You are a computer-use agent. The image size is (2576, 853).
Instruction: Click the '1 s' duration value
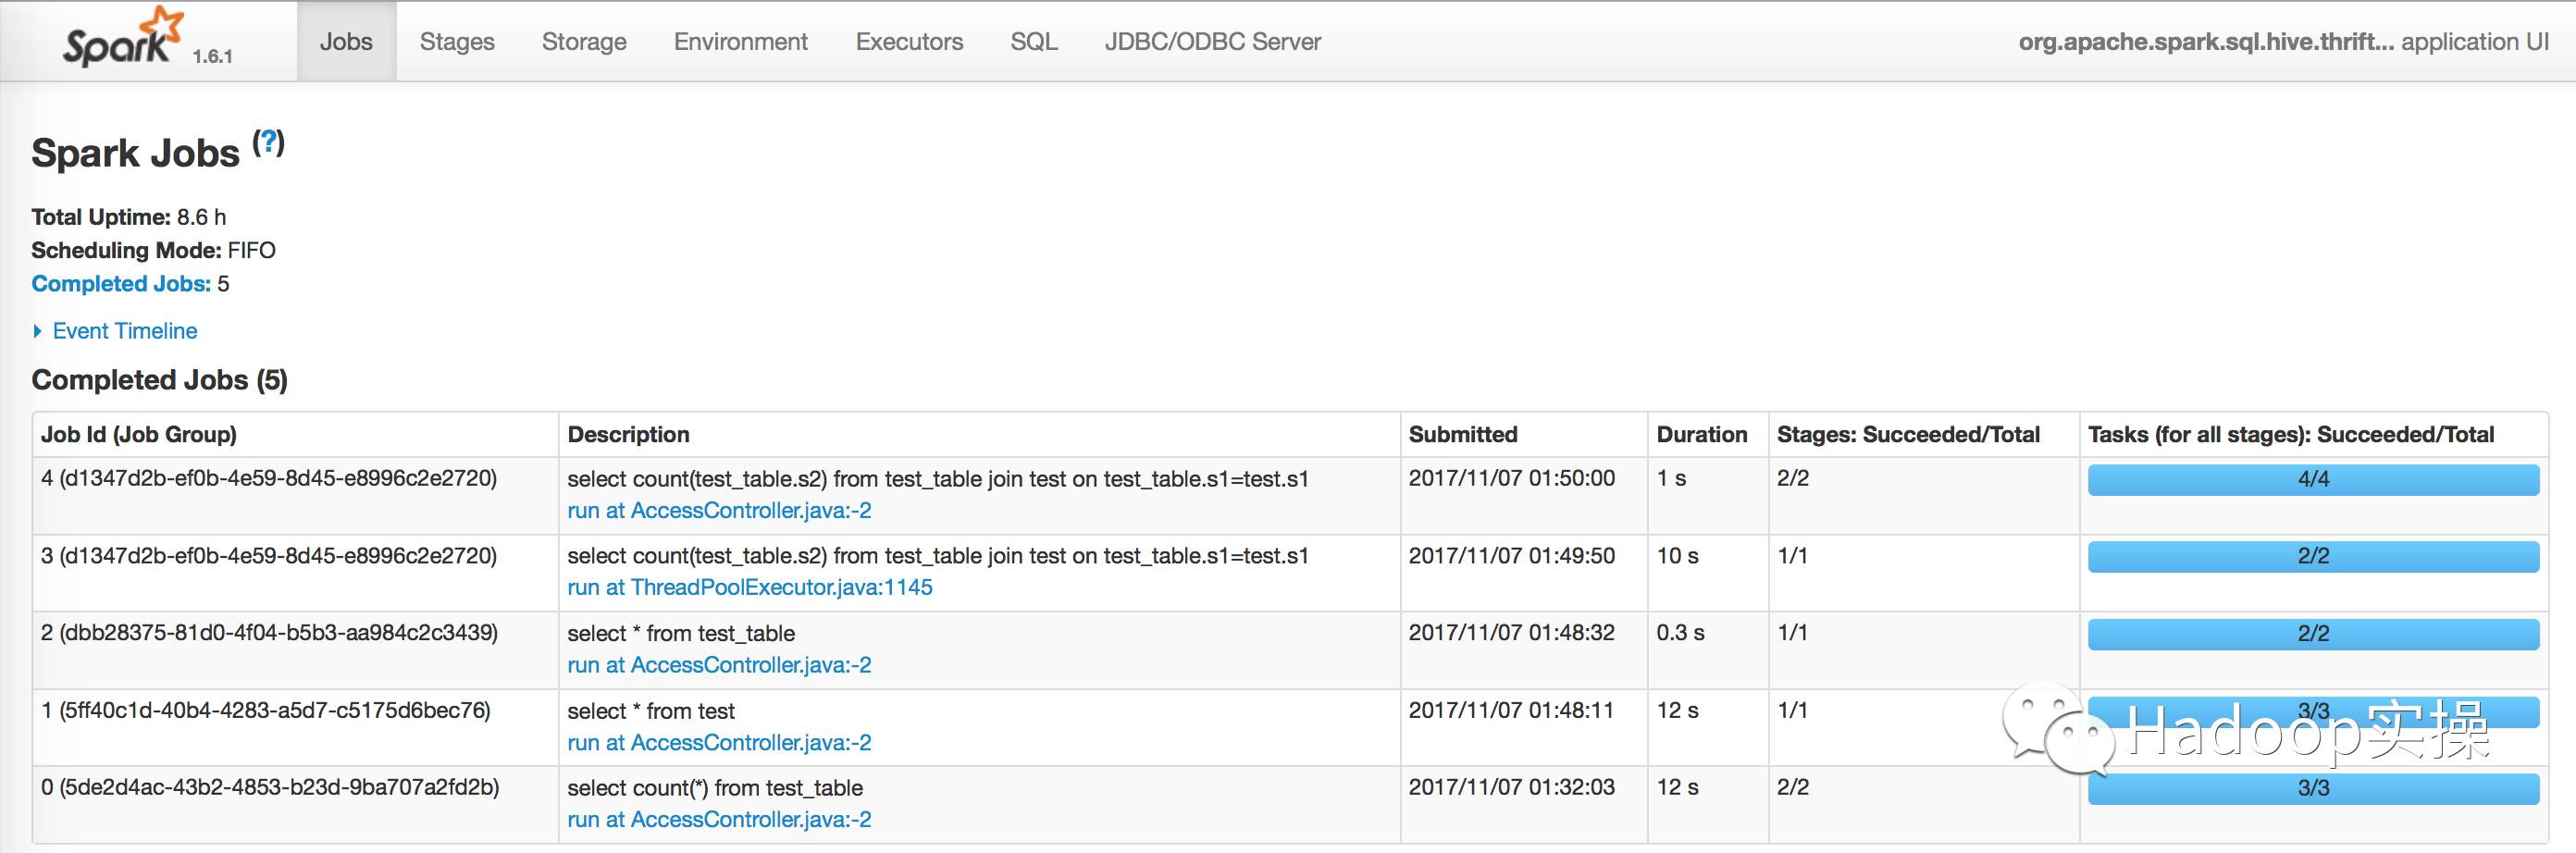1672,478
